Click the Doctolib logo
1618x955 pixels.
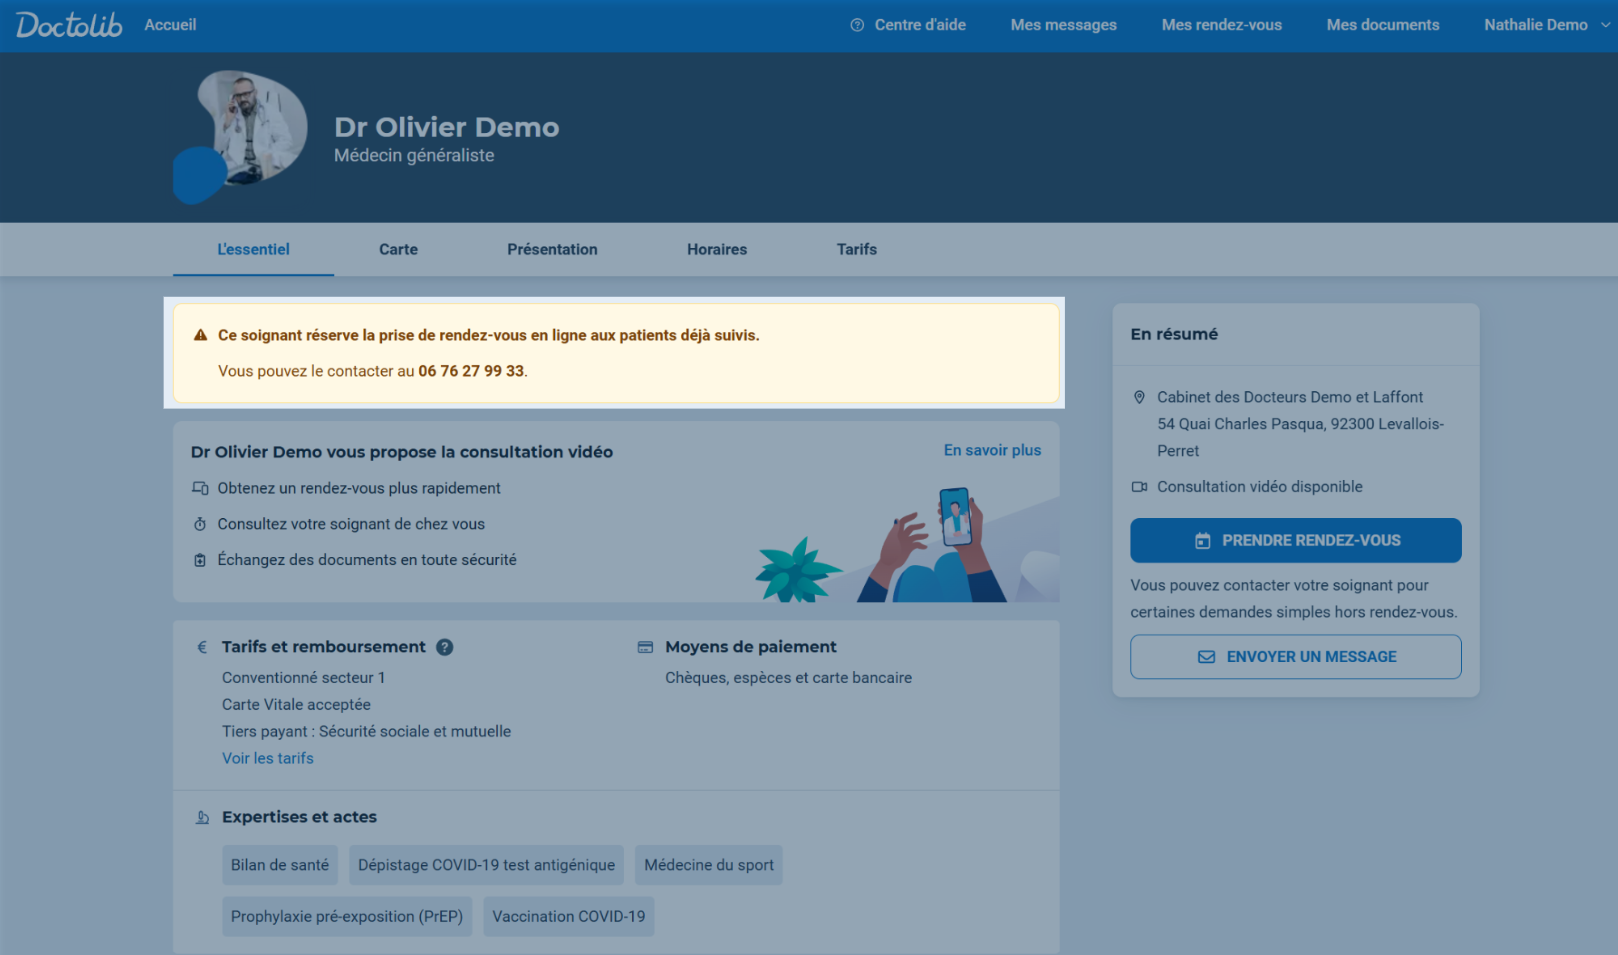click(x=69, y=25)
